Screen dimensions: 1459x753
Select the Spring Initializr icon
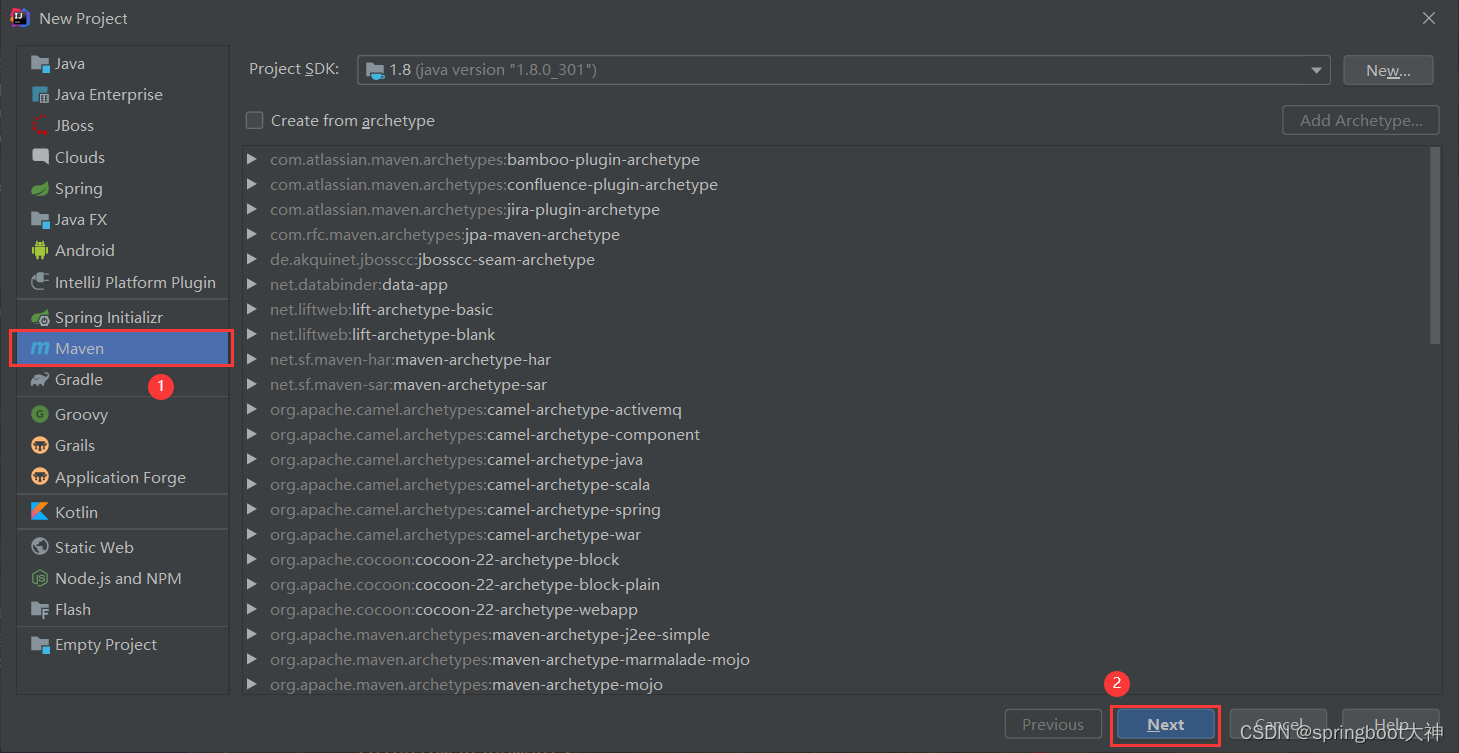[x=40, y=318]
